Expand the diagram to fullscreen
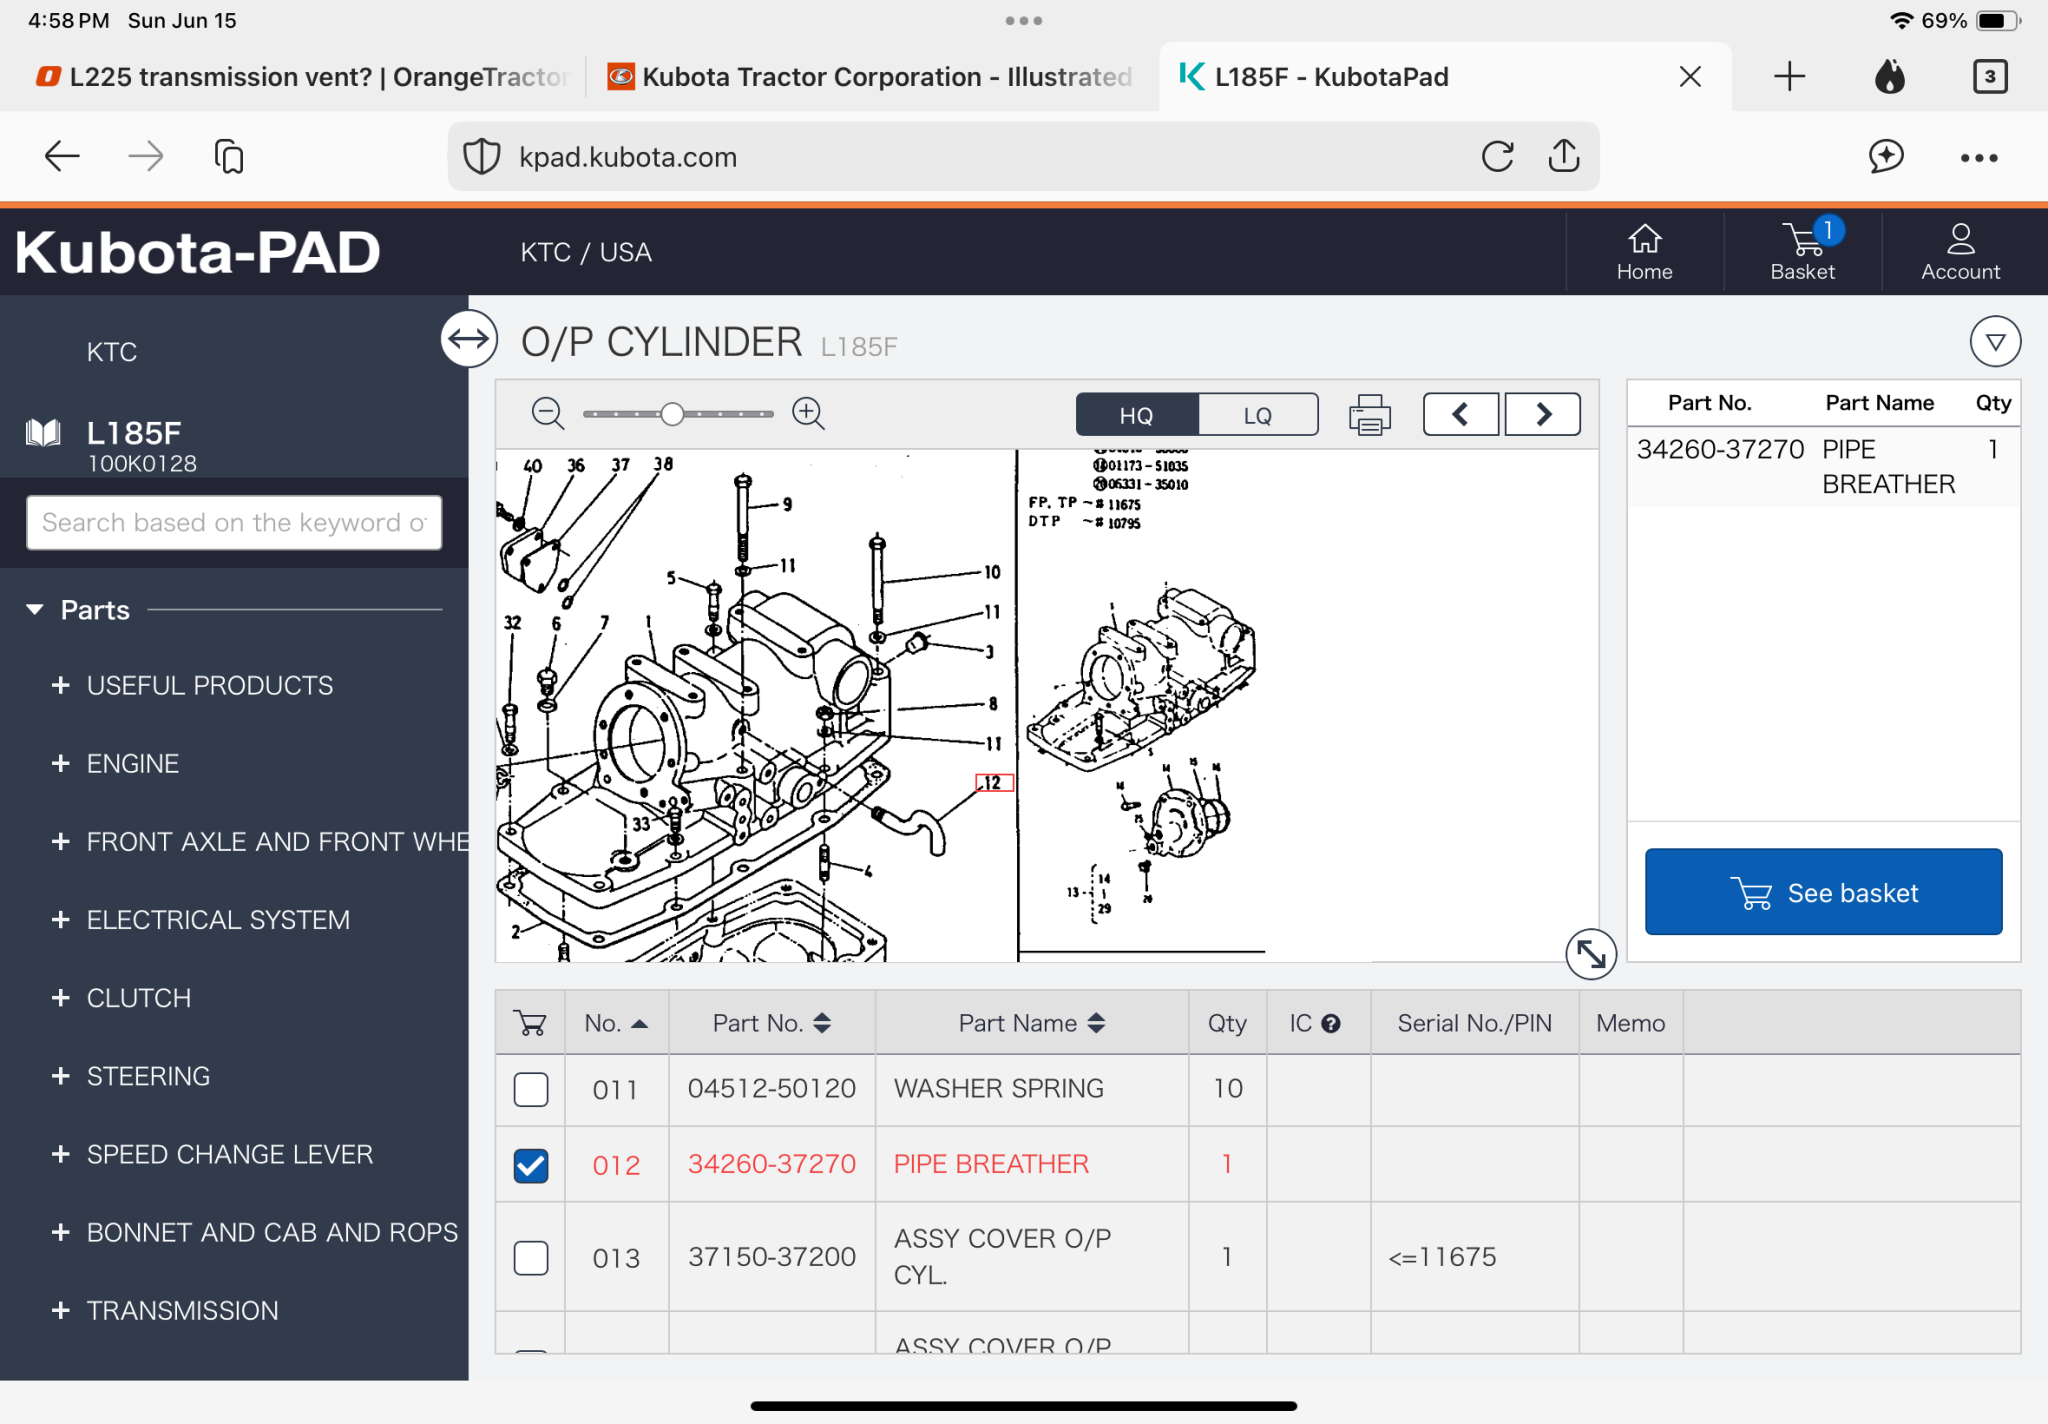 1590,954
